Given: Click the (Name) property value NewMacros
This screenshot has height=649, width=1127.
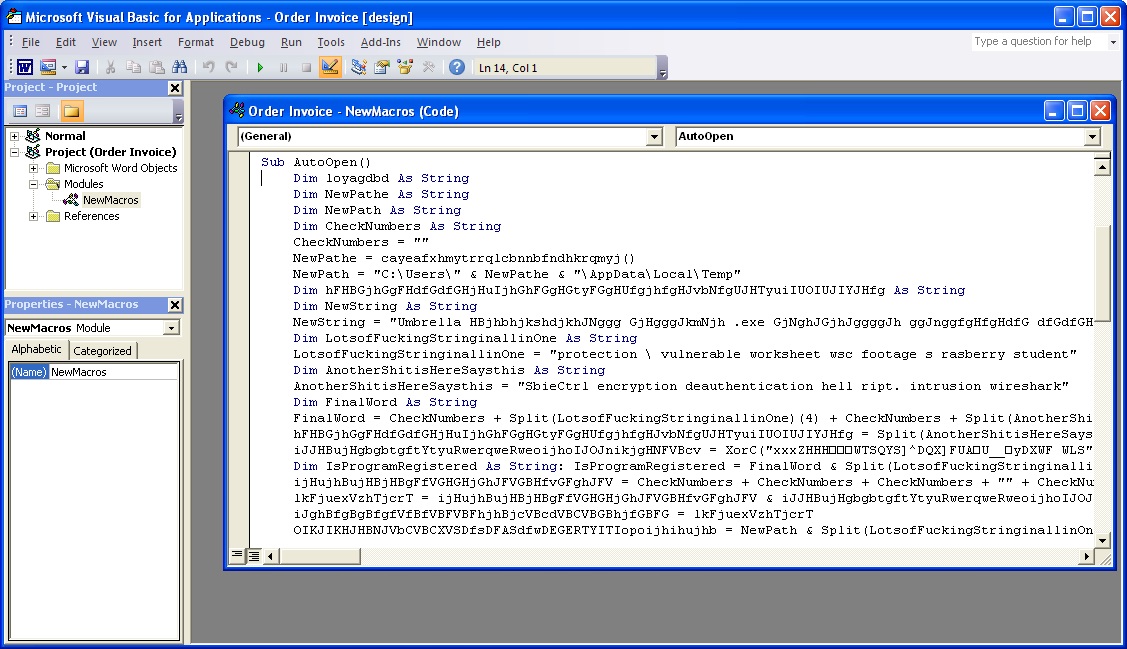Looking at the screenshot, I should (113, 372).
